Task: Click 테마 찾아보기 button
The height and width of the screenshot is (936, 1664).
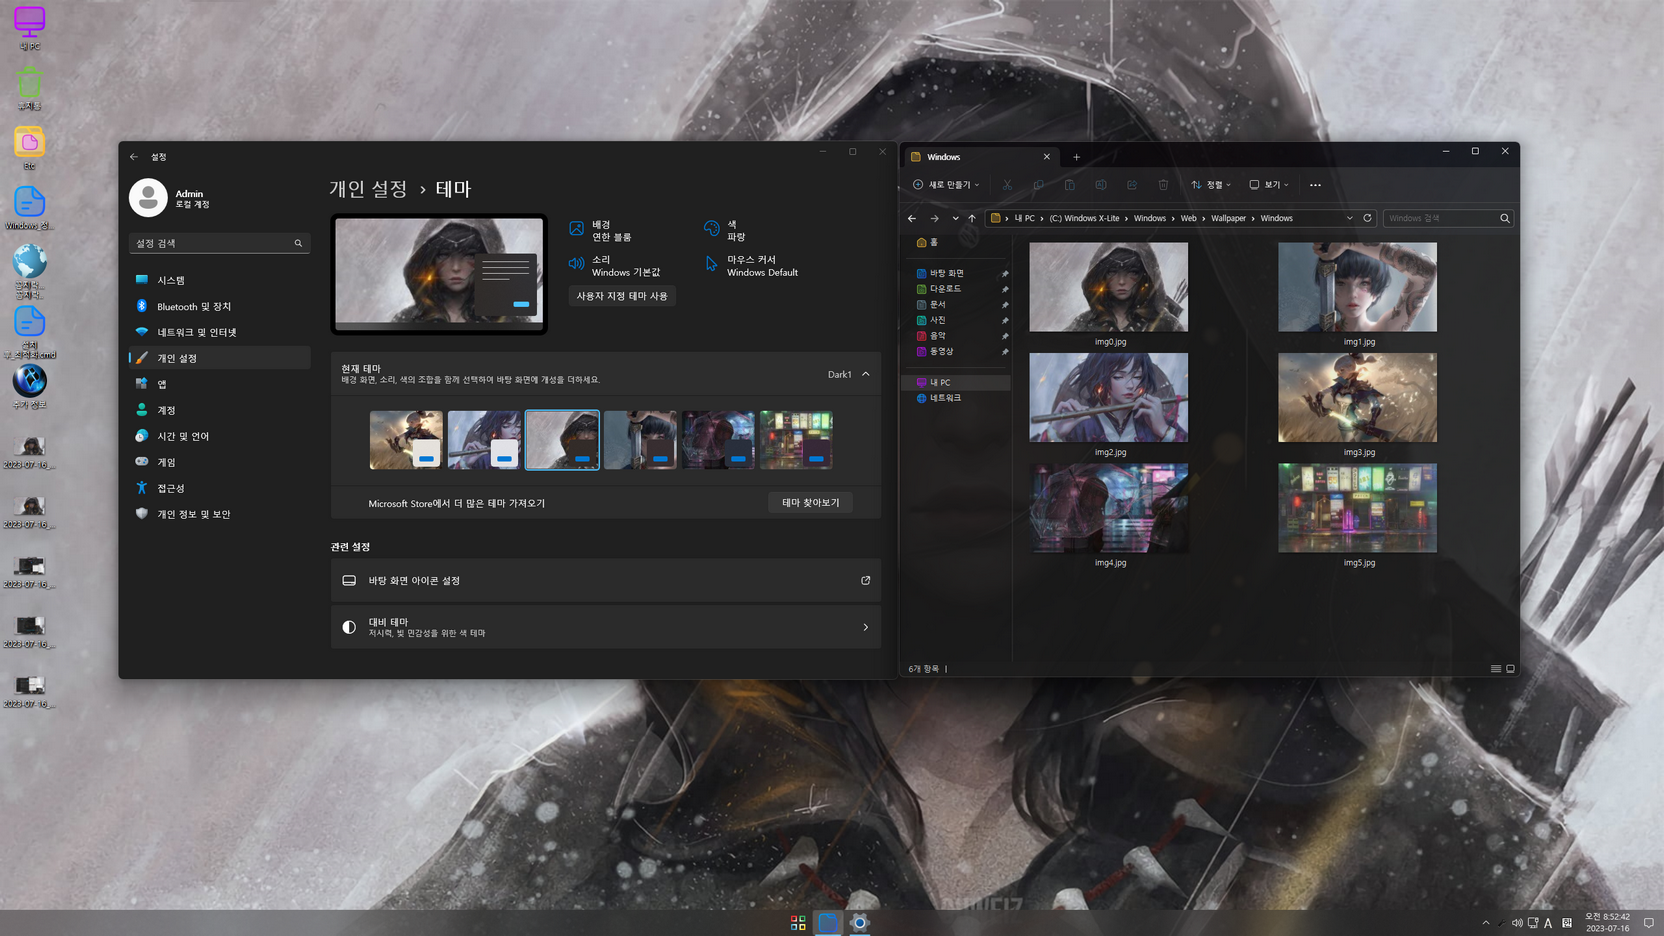Action: coord(811,503)
